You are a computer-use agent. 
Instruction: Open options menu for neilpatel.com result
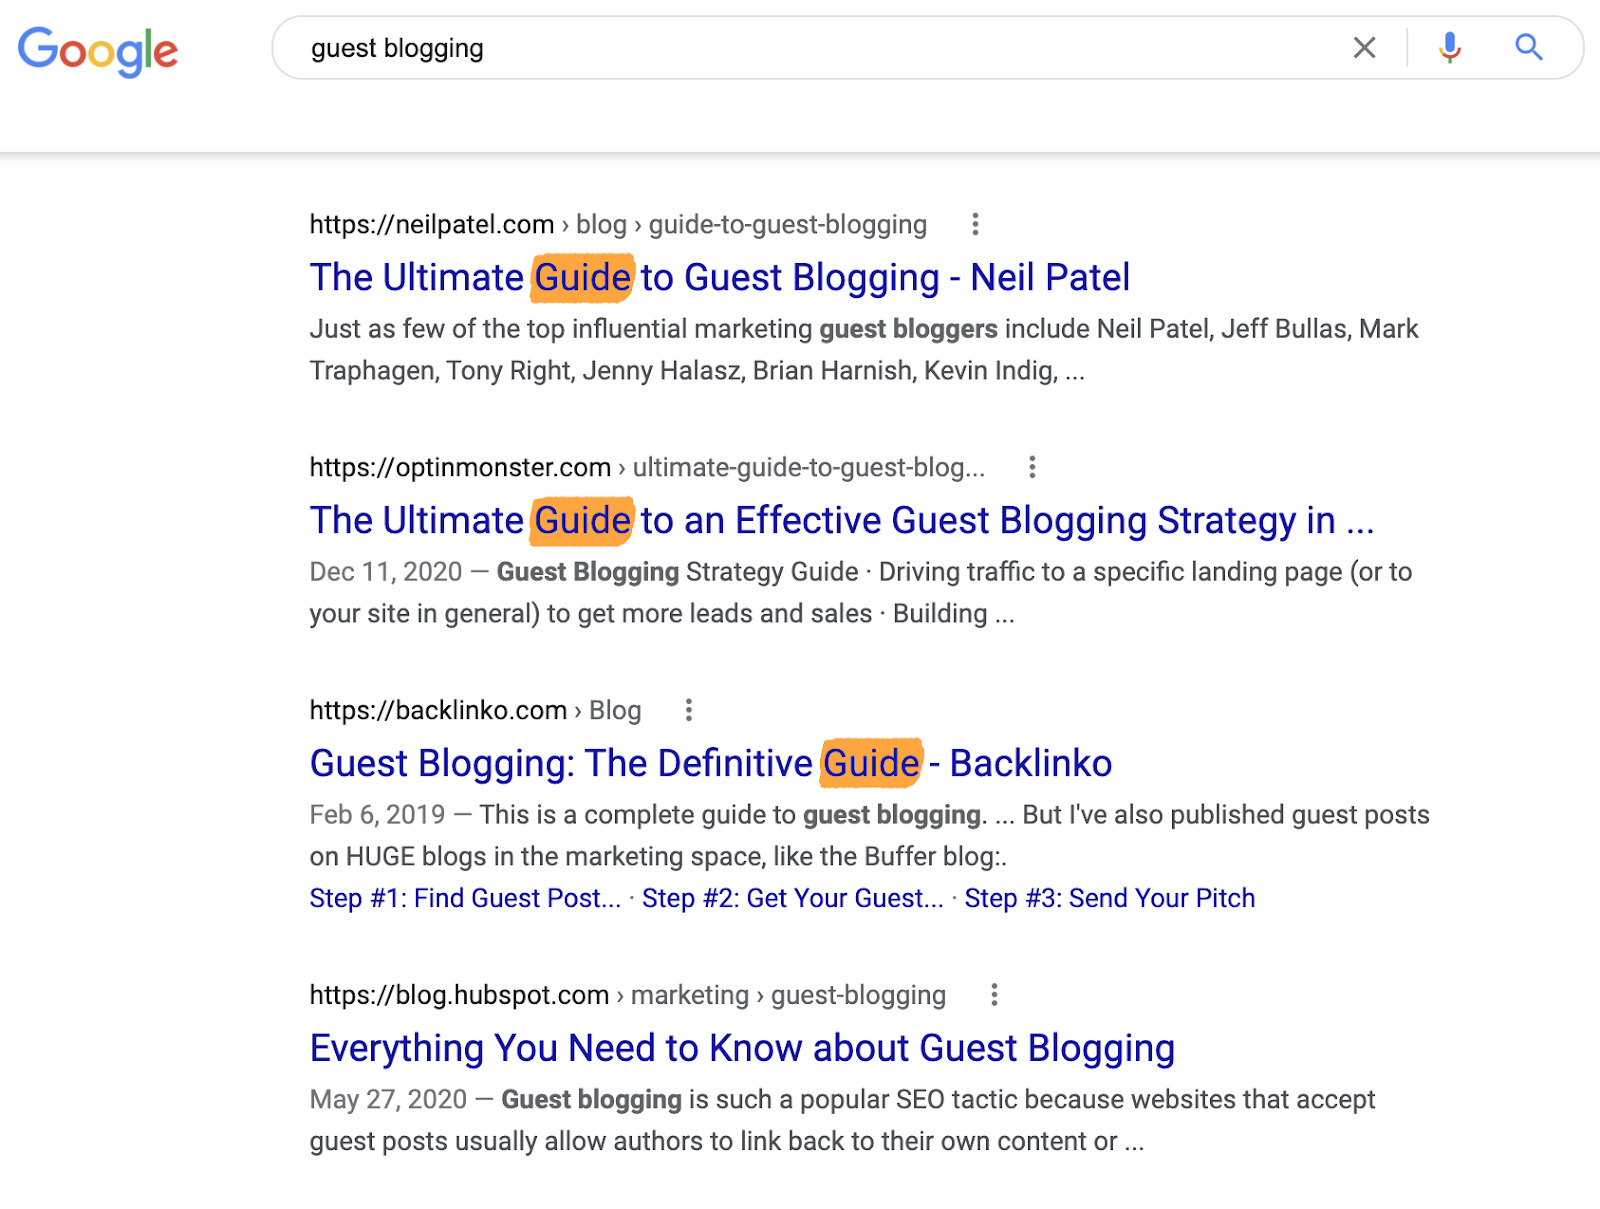(x=975, y=224)
